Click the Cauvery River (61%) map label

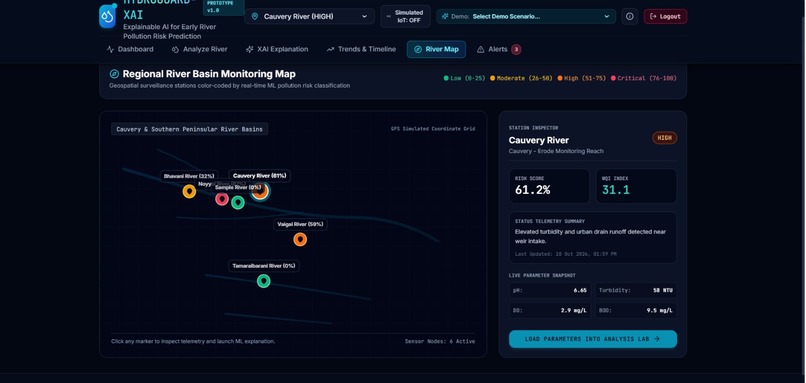[260, 176]
